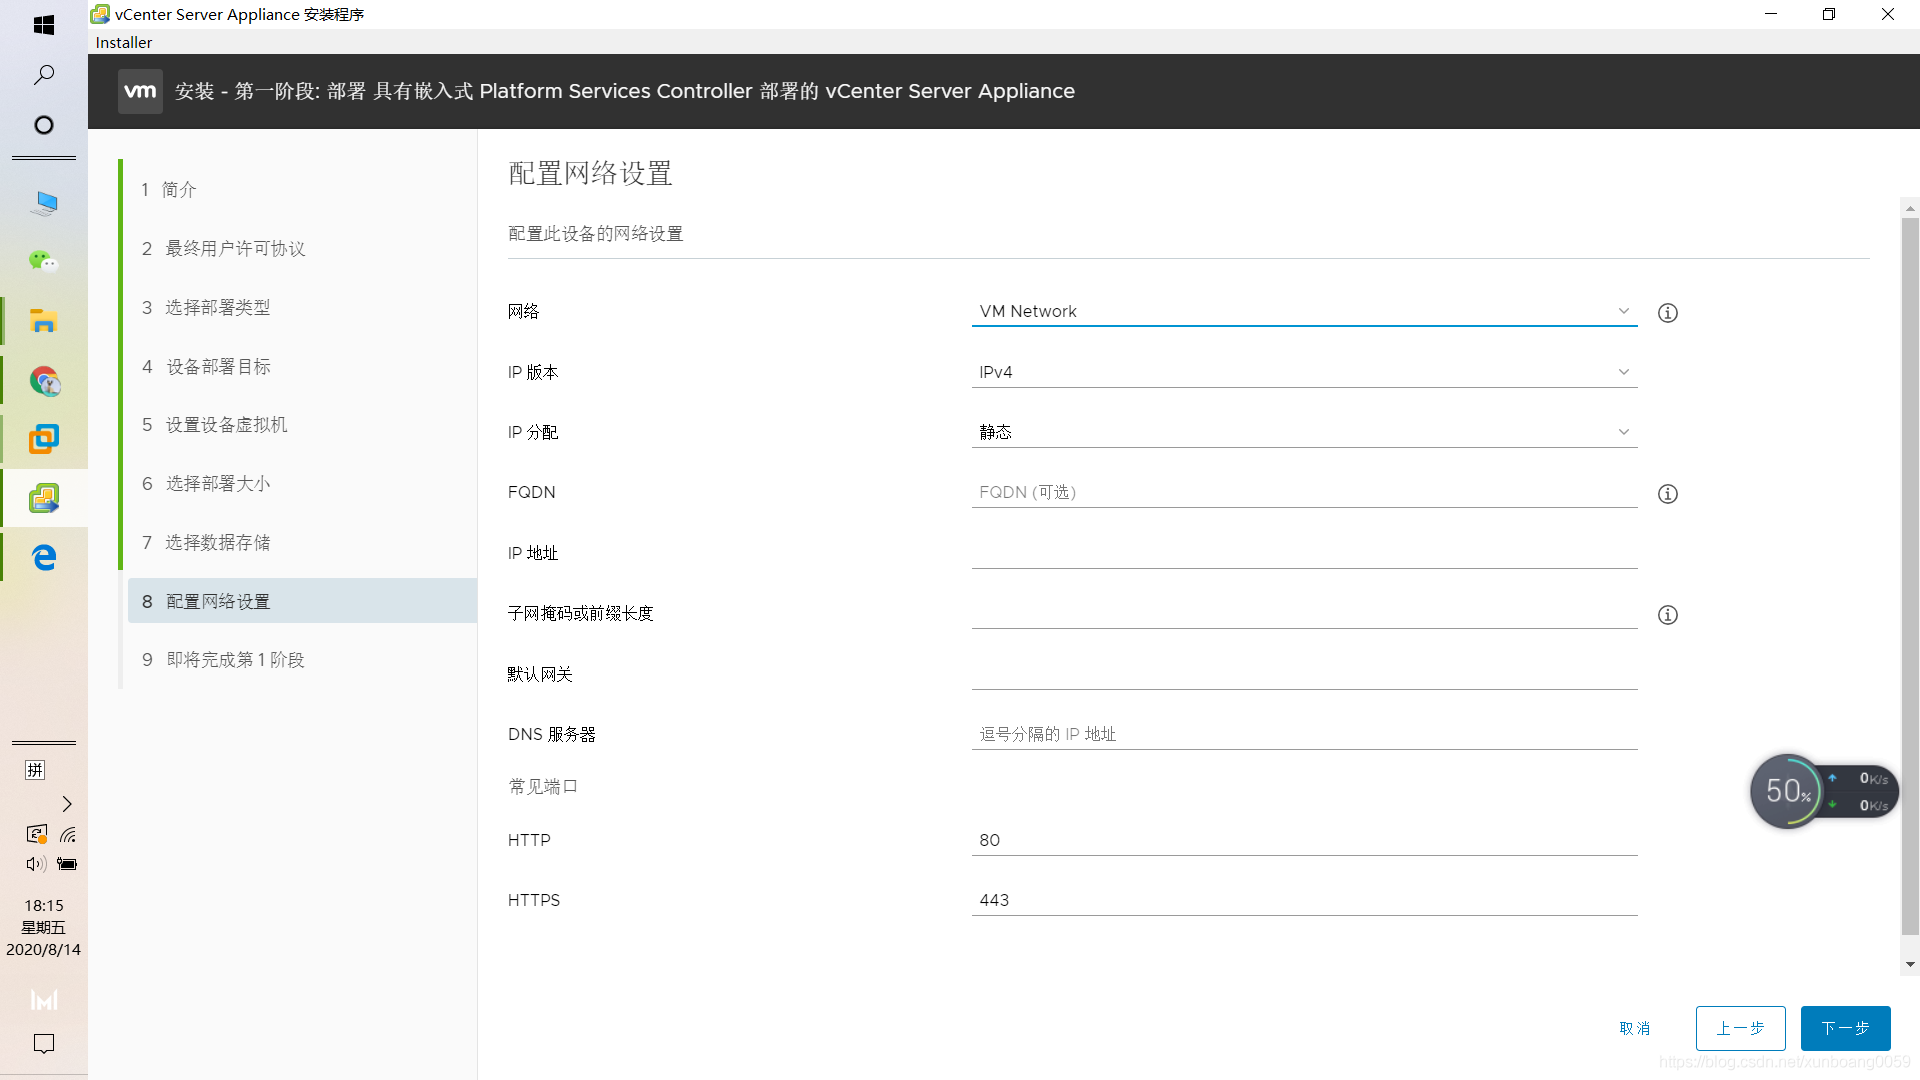Screen dimensions: 1920x1080
Task: Open Windows Start menu
Action: pyautogui.click(x=43, y=25)
